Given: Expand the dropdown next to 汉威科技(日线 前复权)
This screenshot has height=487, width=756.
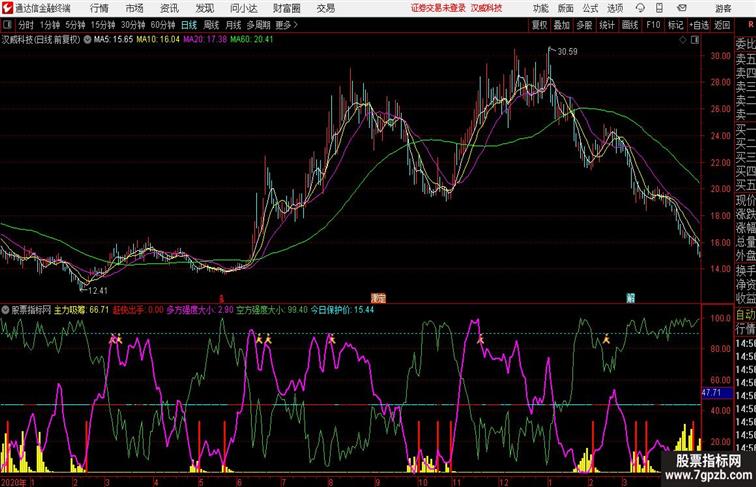Looking at the screenshot, I should pos(87,40).
